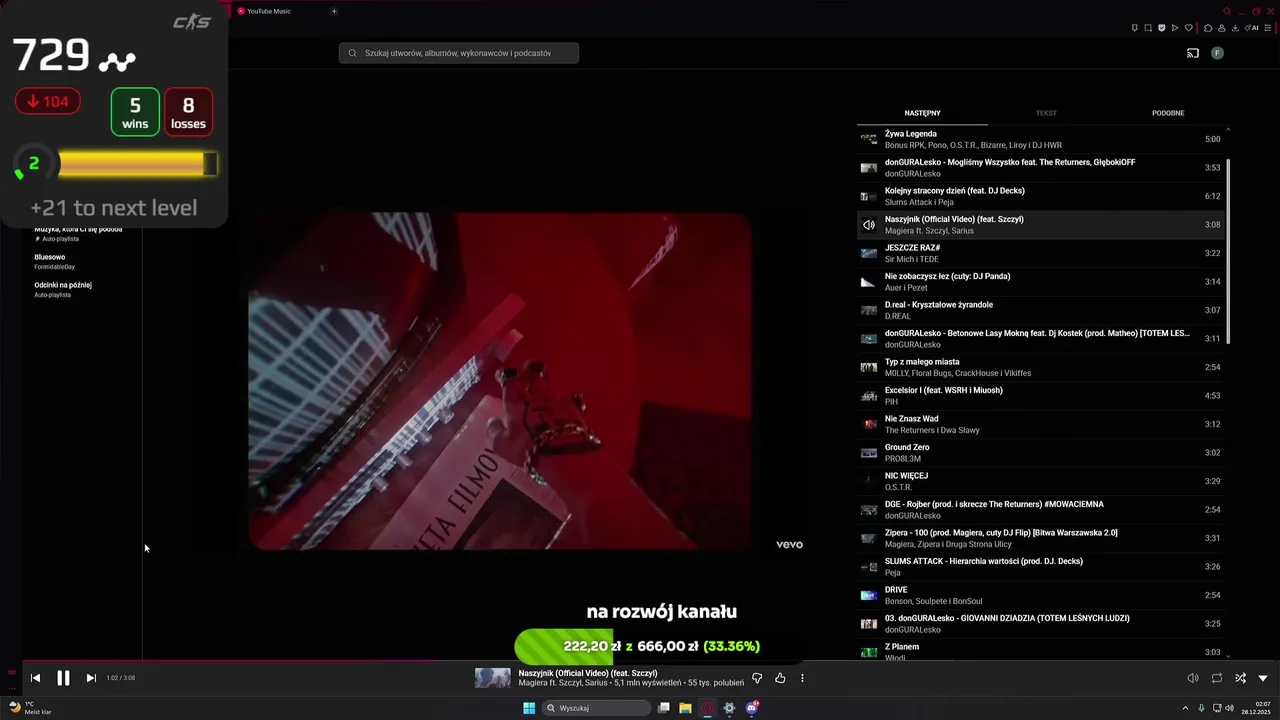Skip to the next track
The image size is (1280, 720).
click(x=91, y=678)
